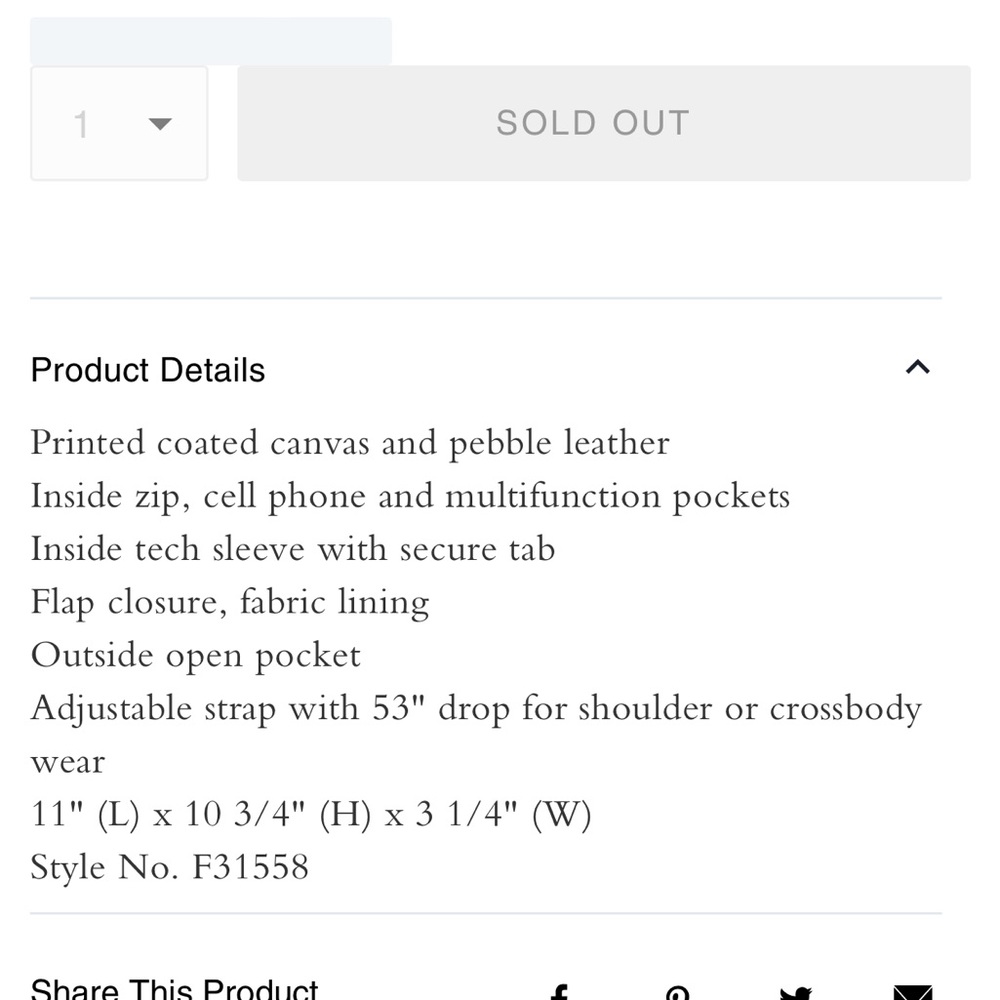Share product via Facebook icon
This screenshot has height=1000, width=1000.
pos(560,993)
